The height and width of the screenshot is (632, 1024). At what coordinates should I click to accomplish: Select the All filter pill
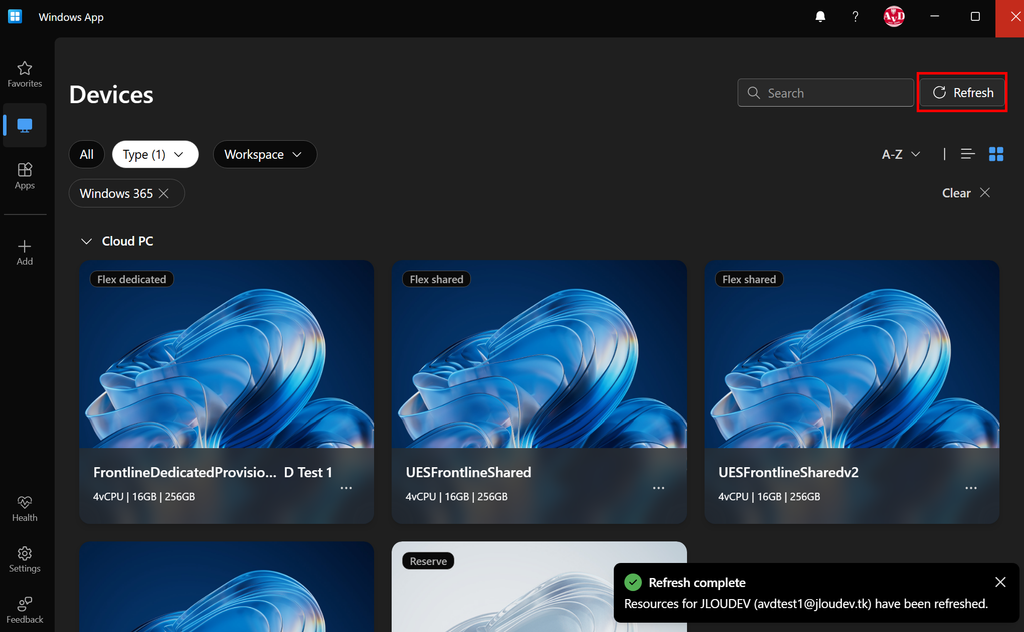[x=86, y=154]
